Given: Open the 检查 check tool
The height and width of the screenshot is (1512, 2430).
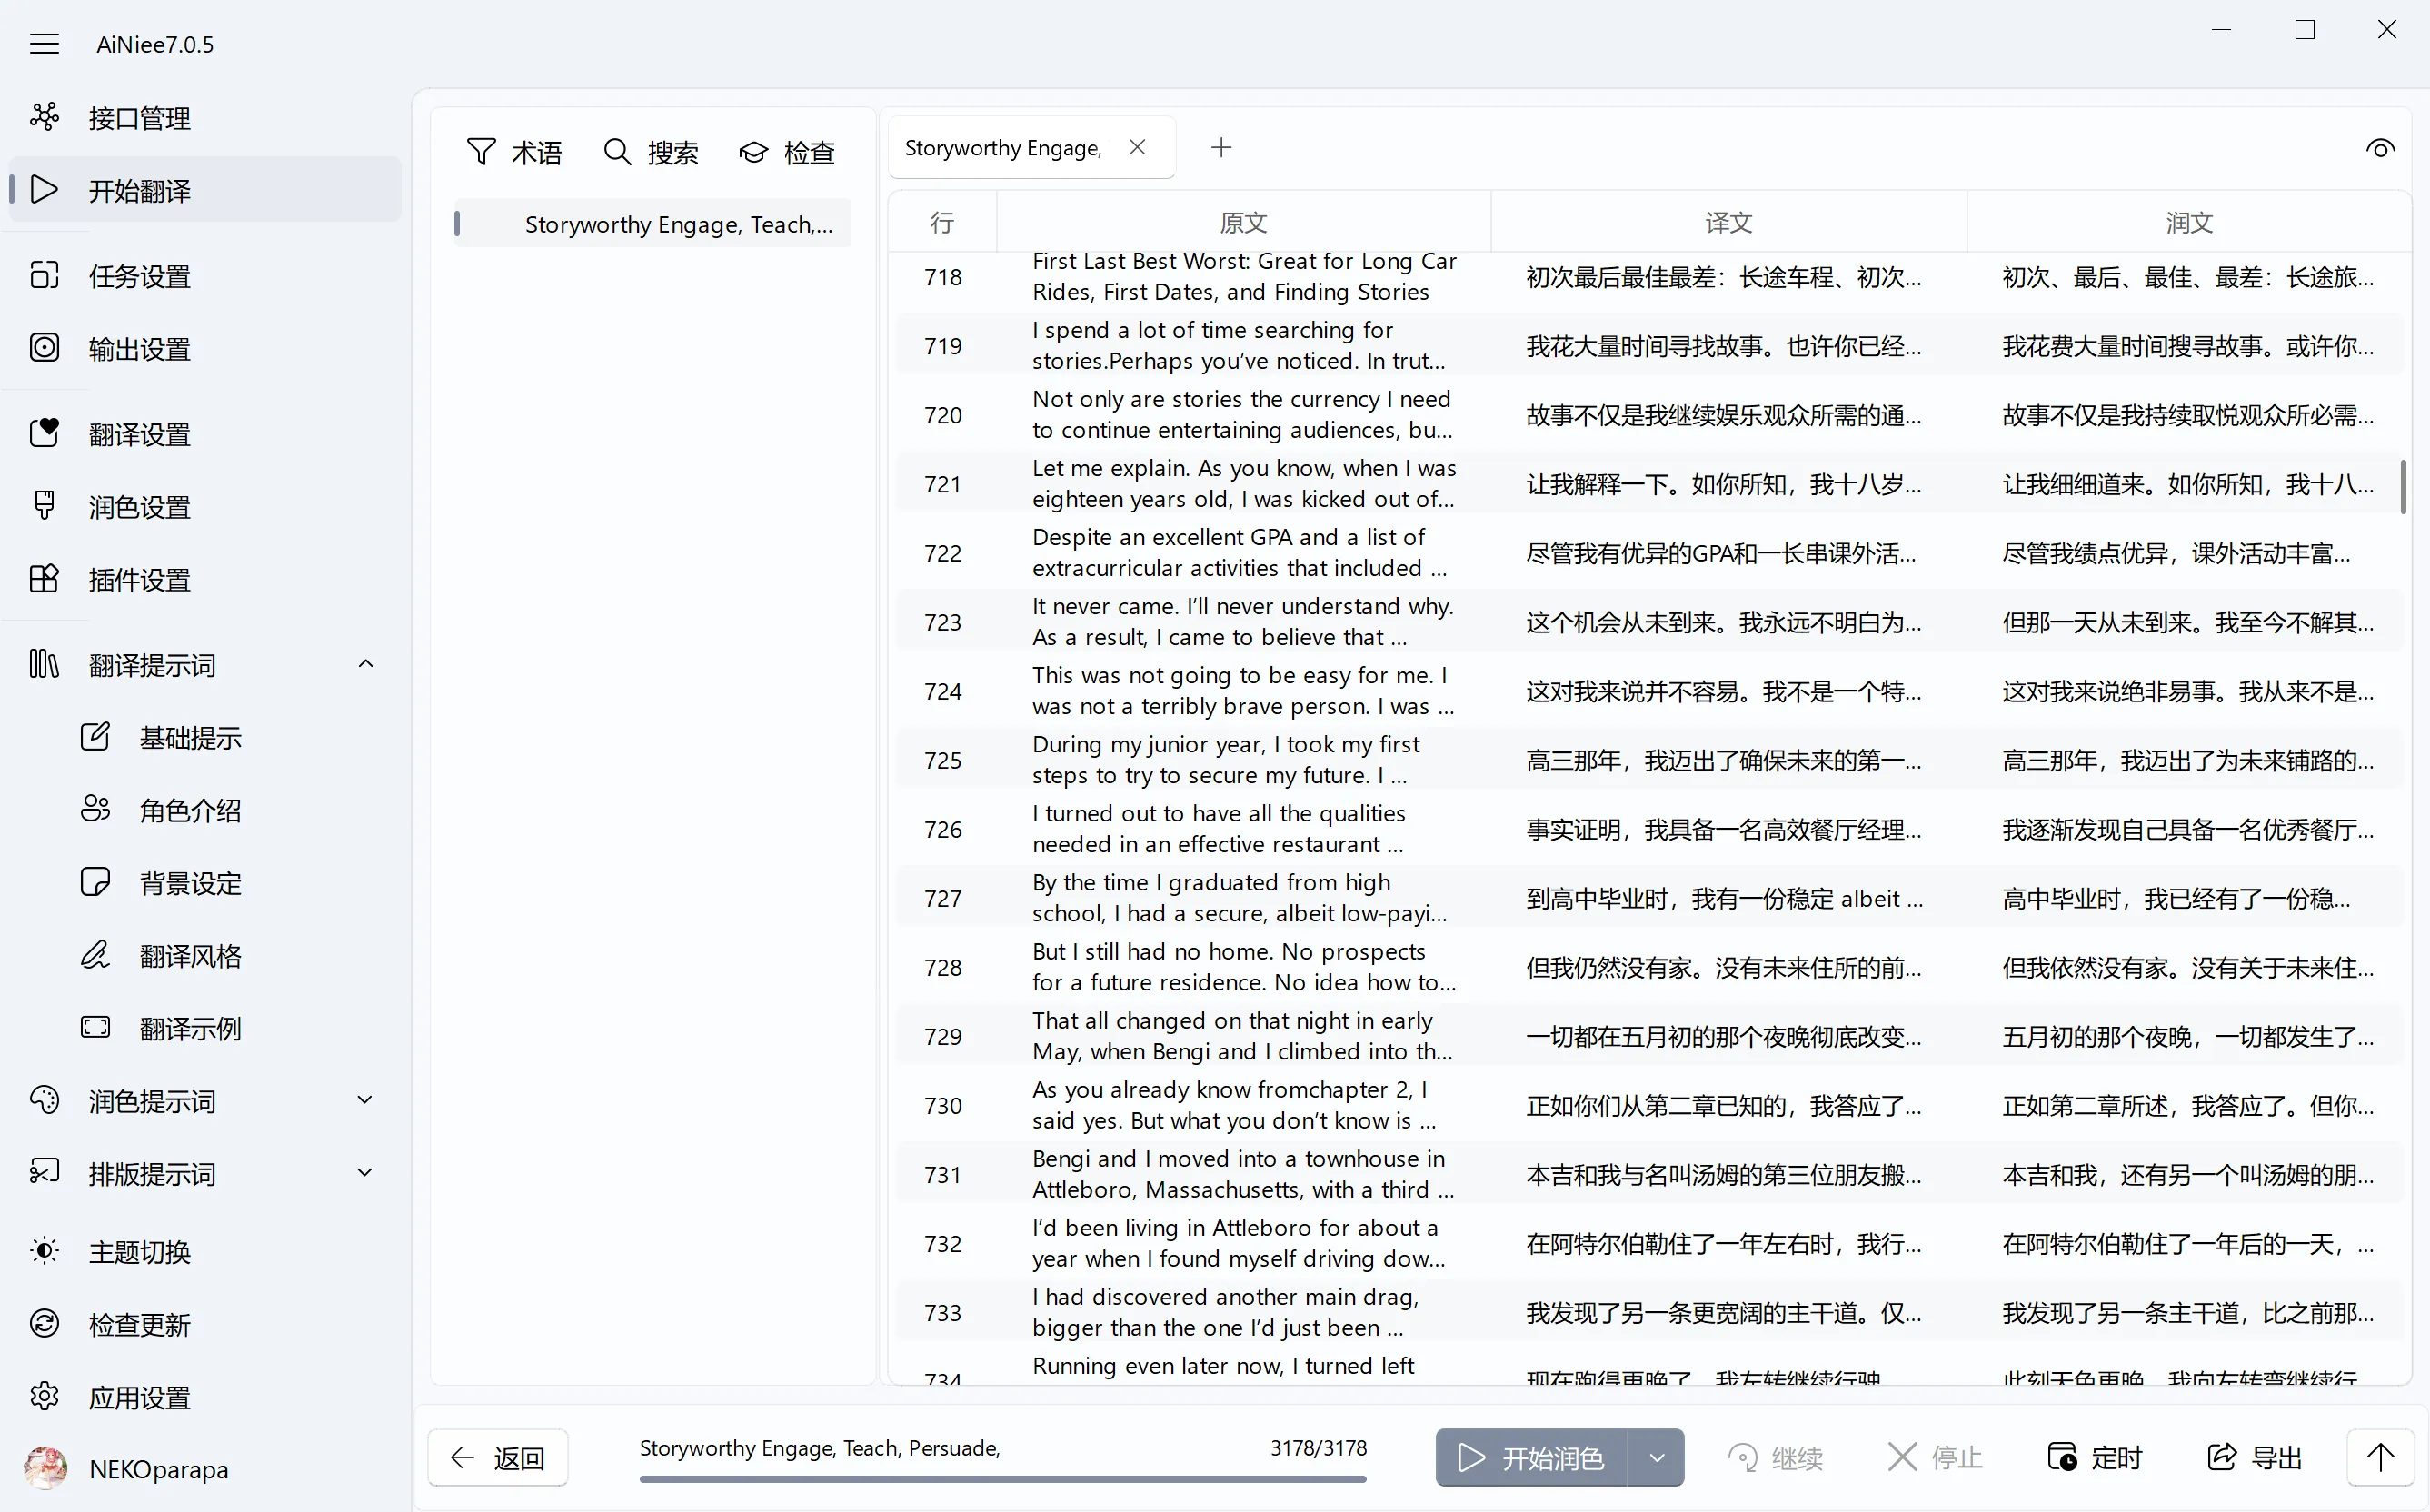Looking at the screenshot, I should [x=787, y=152].
